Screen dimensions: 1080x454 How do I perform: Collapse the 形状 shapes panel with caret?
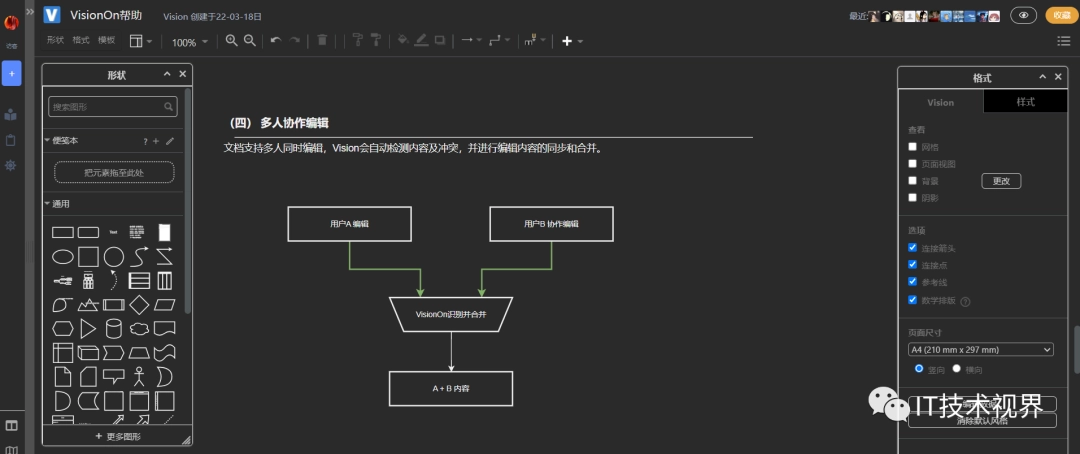[167, 74]
